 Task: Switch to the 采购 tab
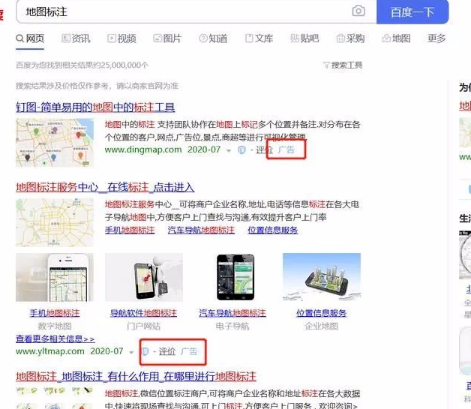pyautogui.click(x=350, y=38)
